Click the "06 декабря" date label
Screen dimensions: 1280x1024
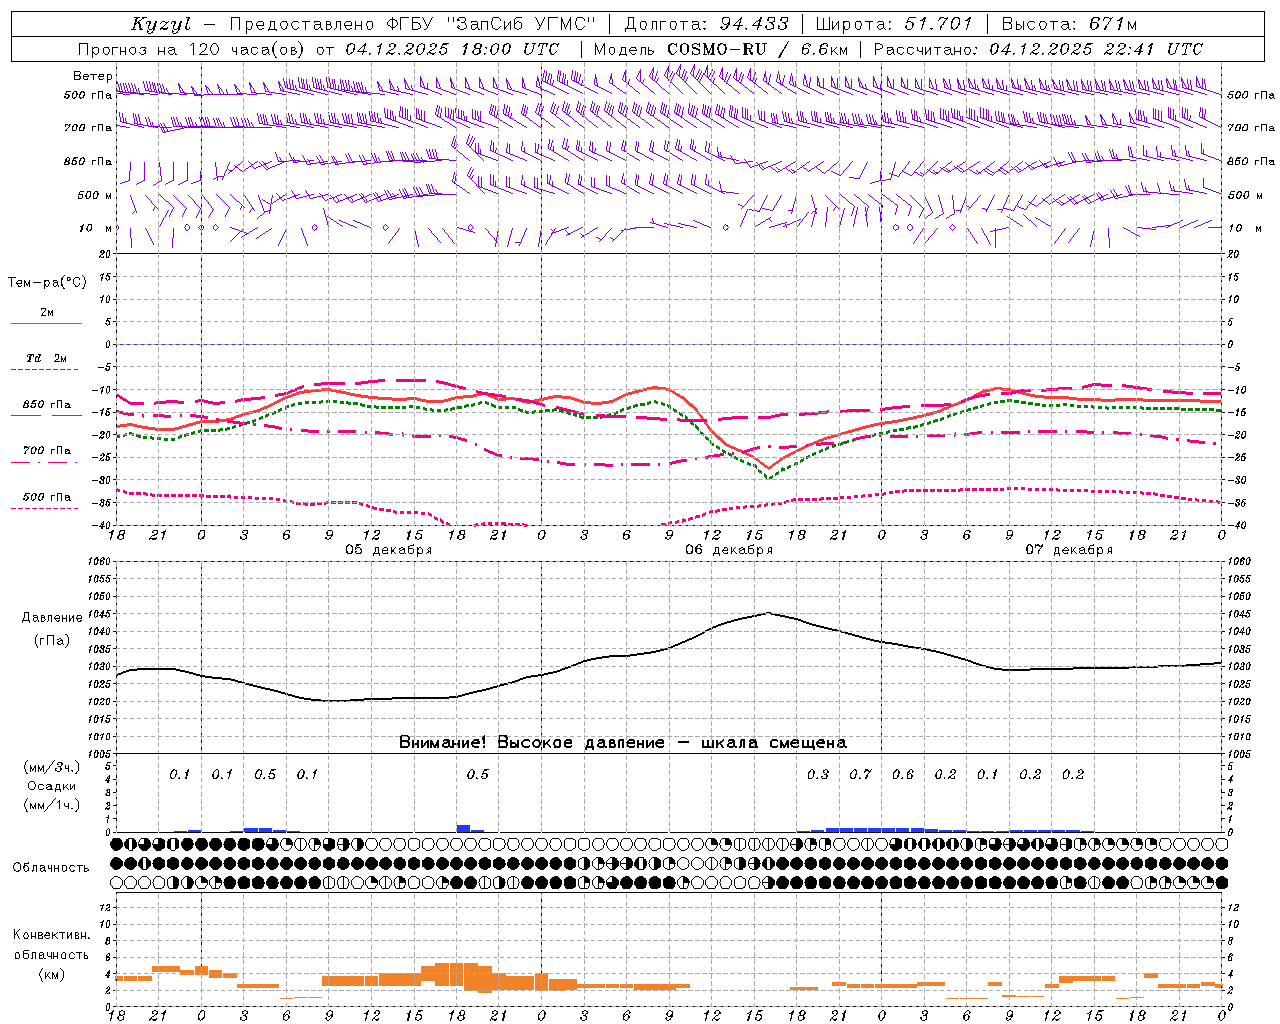pyautogui.click(x=729, y=550)
